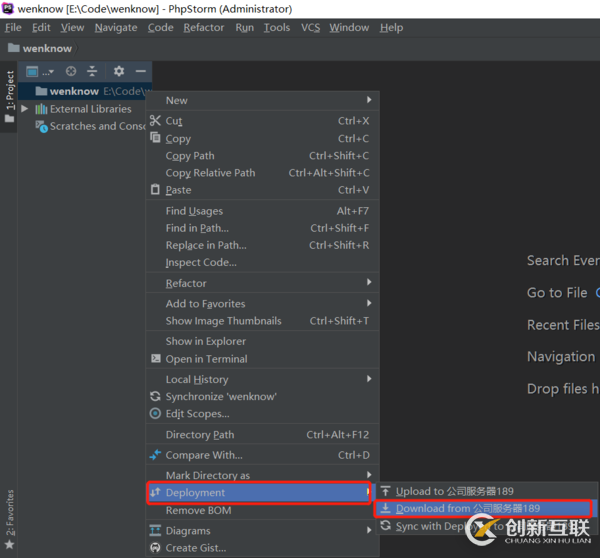Screen dimensions: 600x558
Task: Open the Run menu
Action: click(245, 28)
